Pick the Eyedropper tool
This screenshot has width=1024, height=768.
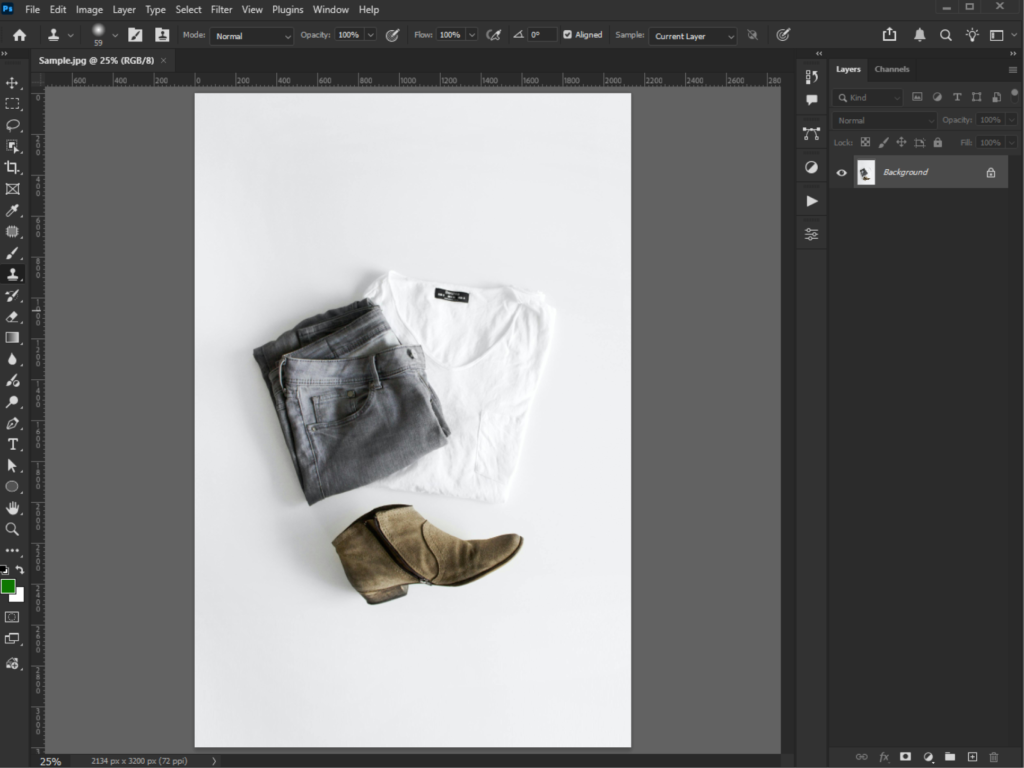point(13,211)
